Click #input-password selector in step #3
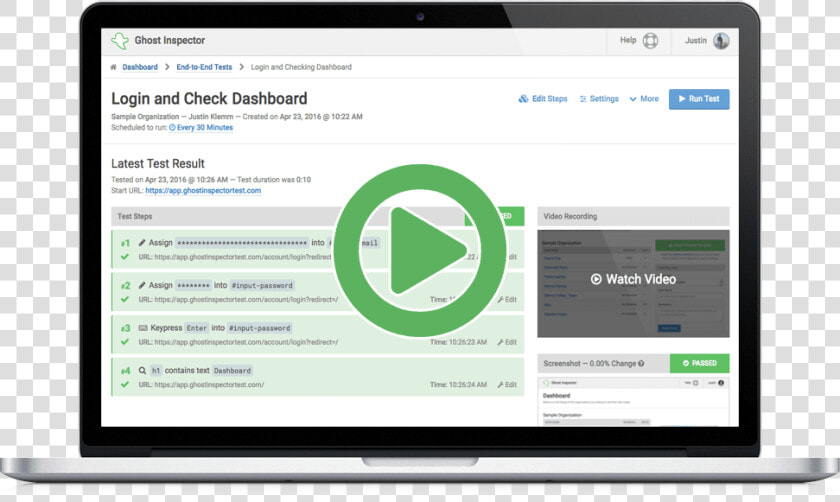This screenshot has width=840, height=502. coord(260,328)
